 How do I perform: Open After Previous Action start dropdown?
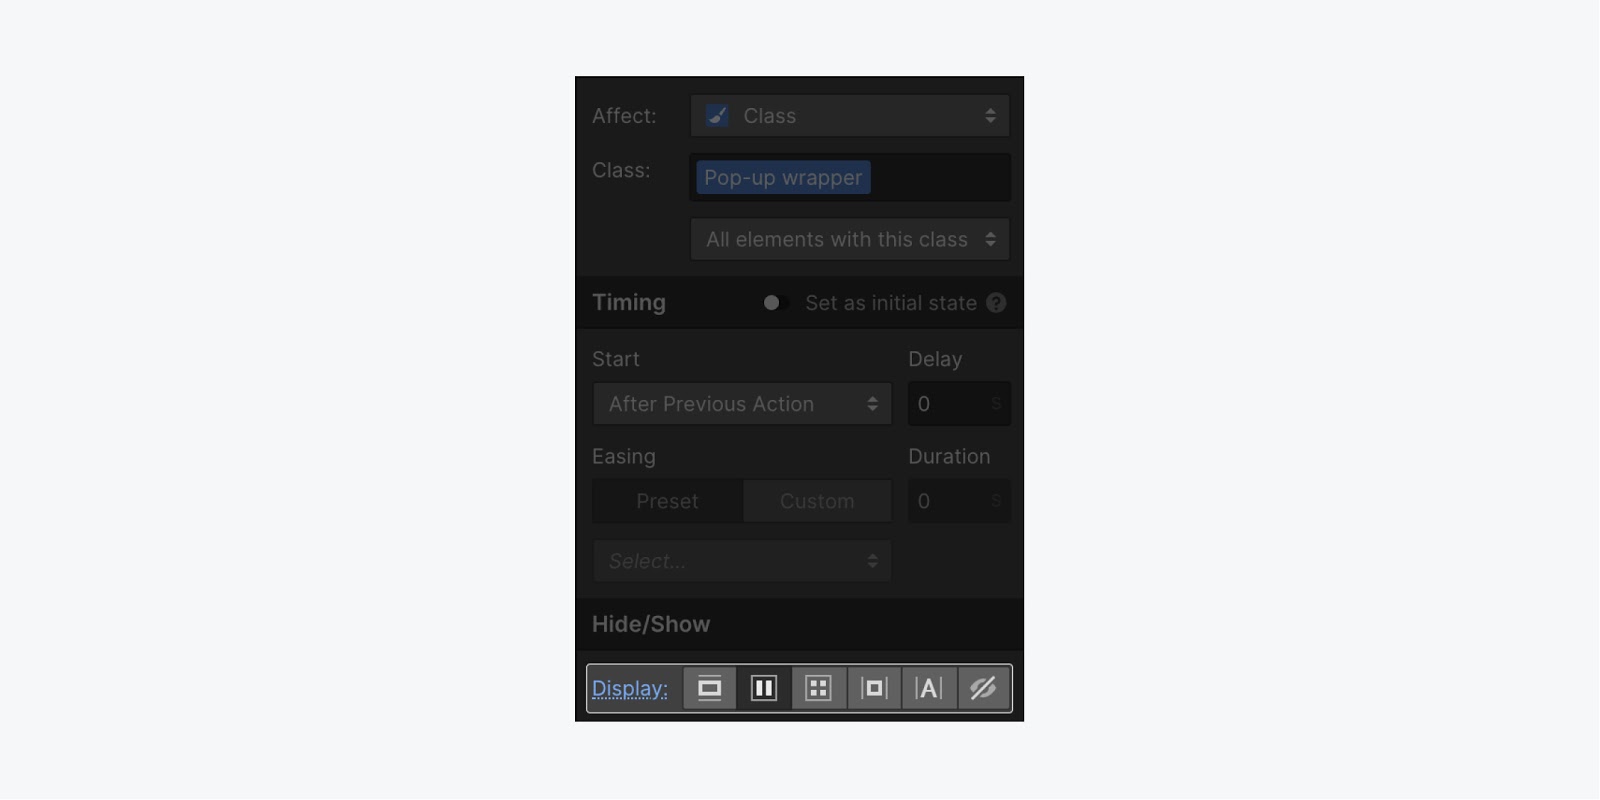pos(742,404)
